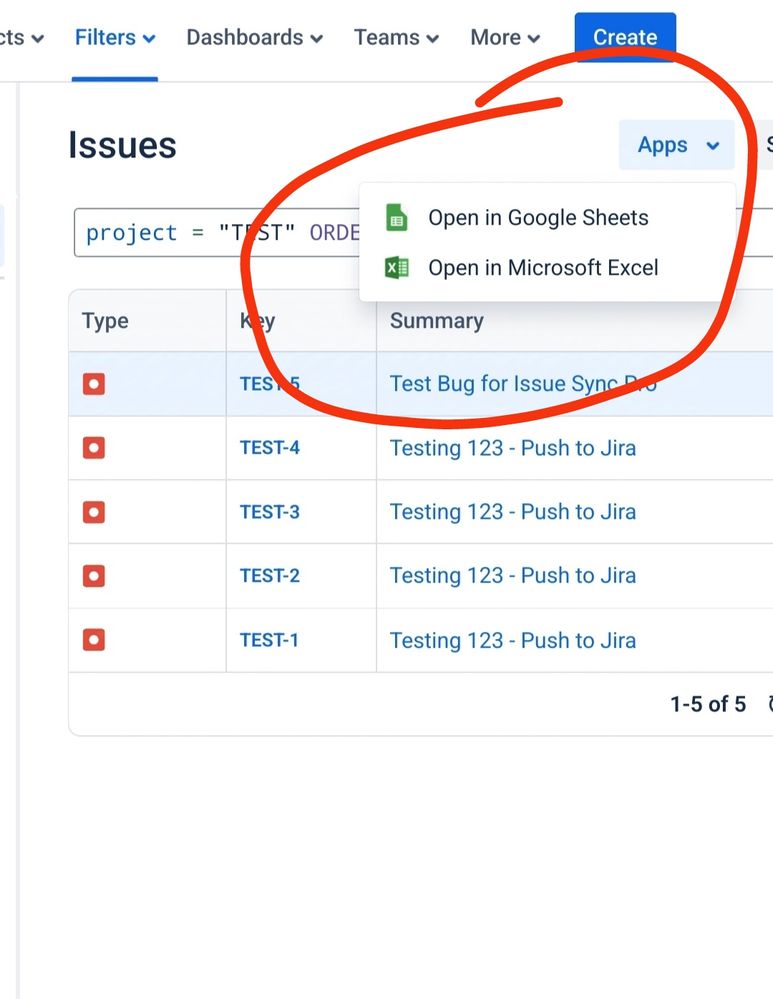Click the Google Sheets green icon
This screenshot has width=773, height=999.
tap(396, 218)
